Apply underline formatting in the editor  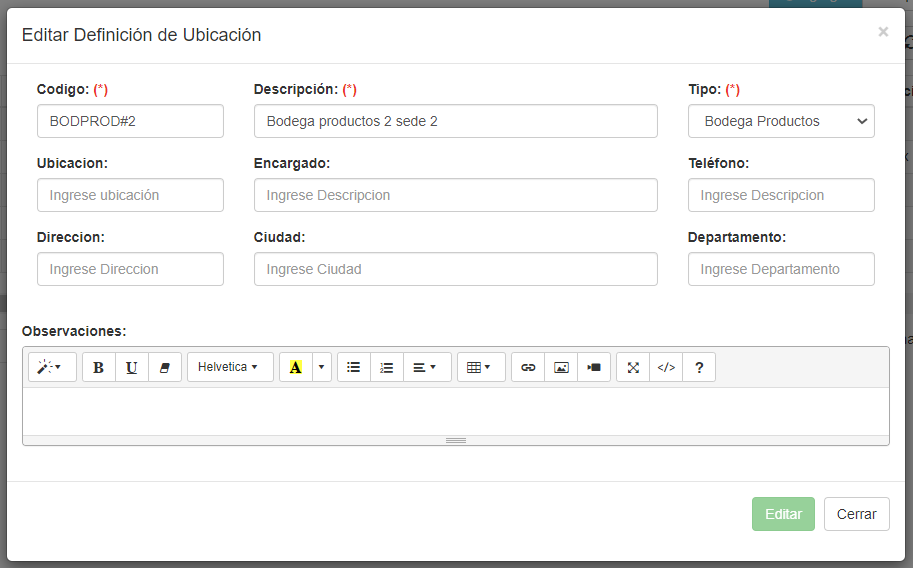[132, 367]
